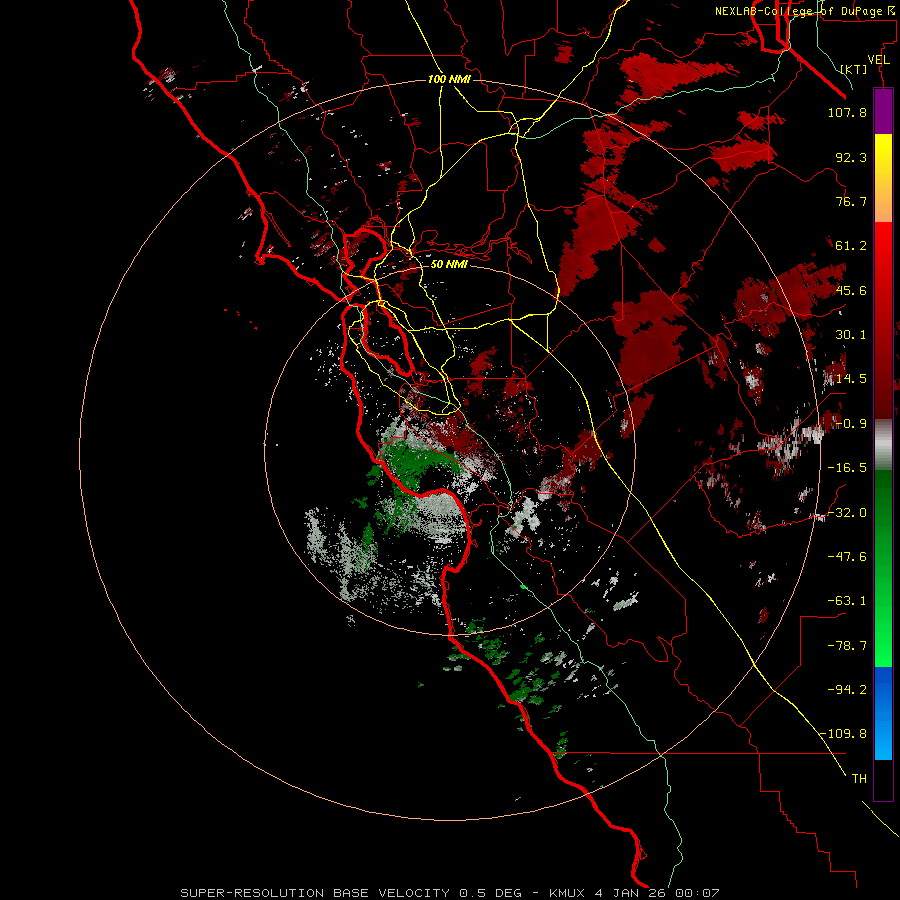The width and height of the screenshot is (900, 900).
Task: Click the gray near-zero segment of the color bar
Action: pos(883,443)
